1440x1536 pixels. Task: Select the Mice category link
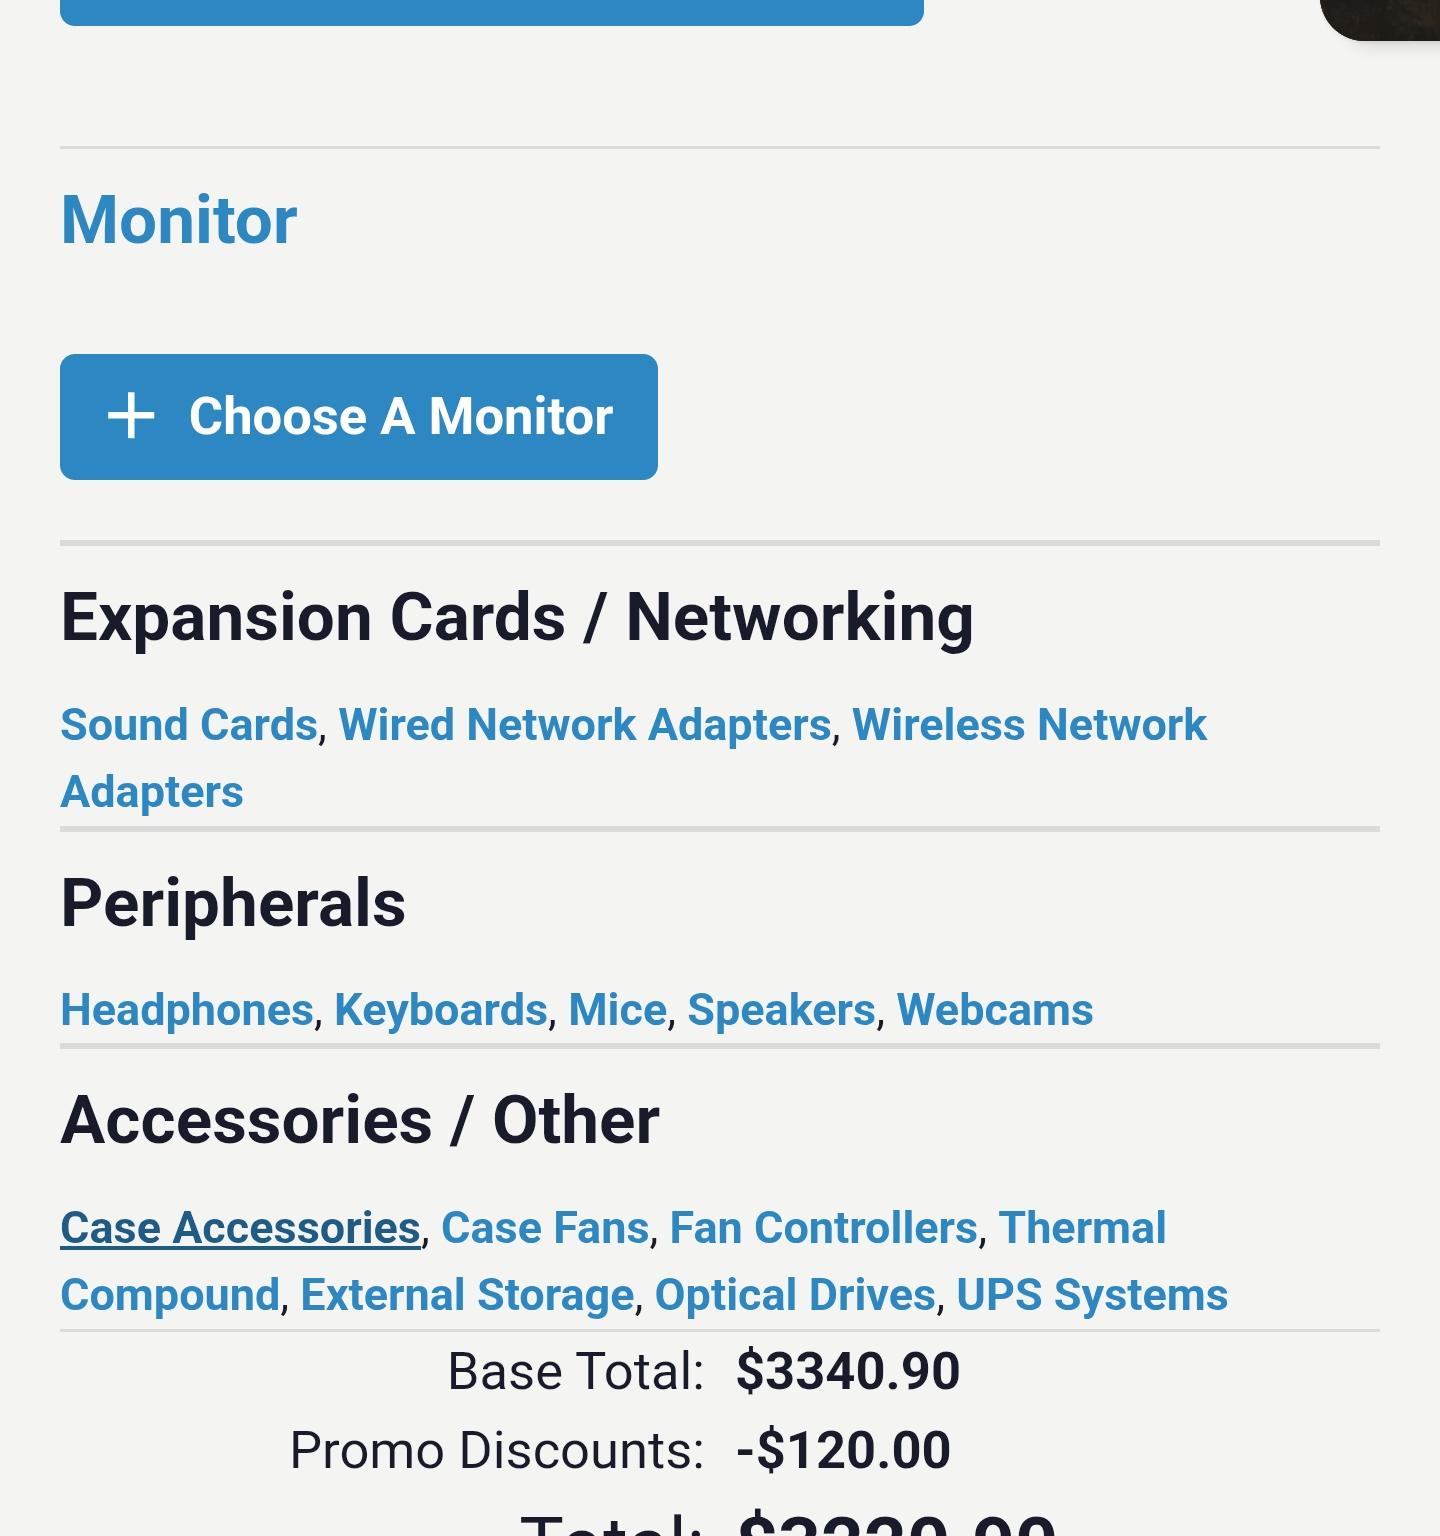point(617,1010)
